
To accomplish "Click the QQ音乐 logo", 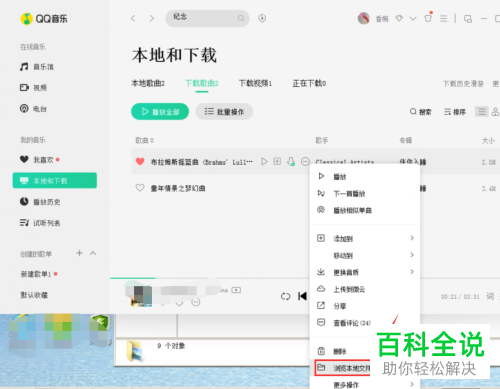I will tap(44, 19).
